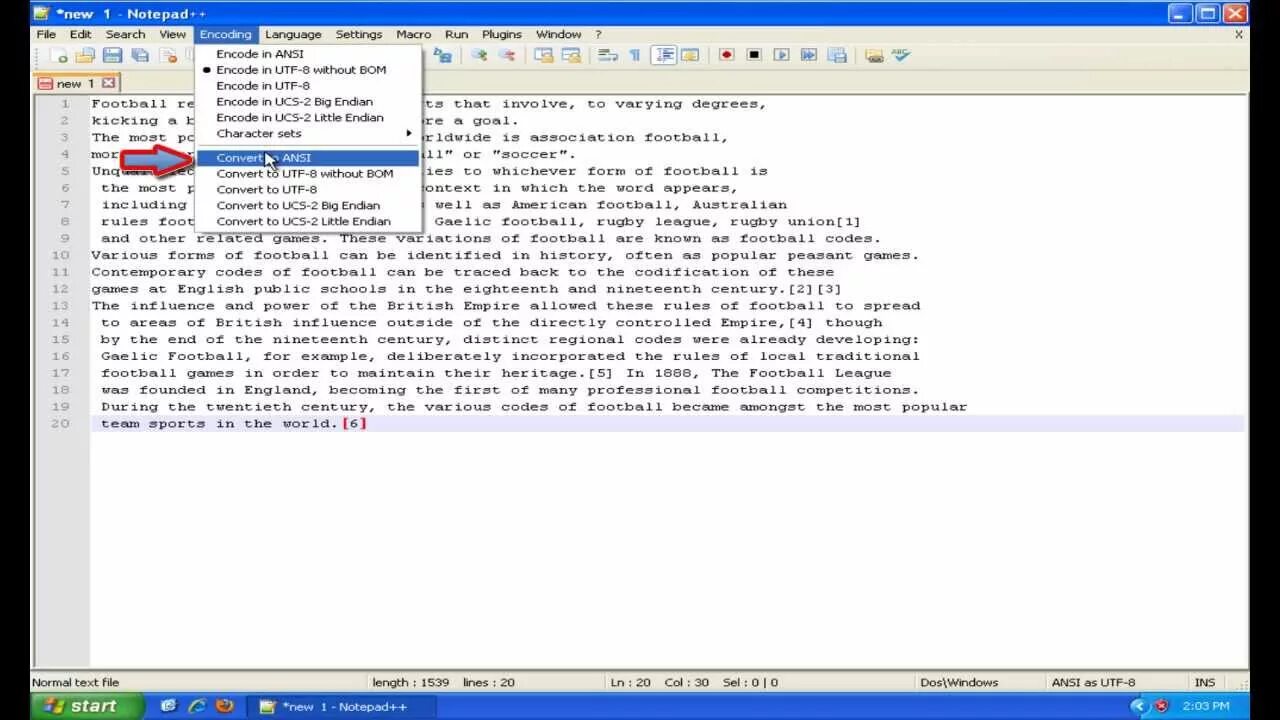Screen dimensions: 1280x720
Task: Choose Convert to UTF-8 entry
Action: [308, 190]
